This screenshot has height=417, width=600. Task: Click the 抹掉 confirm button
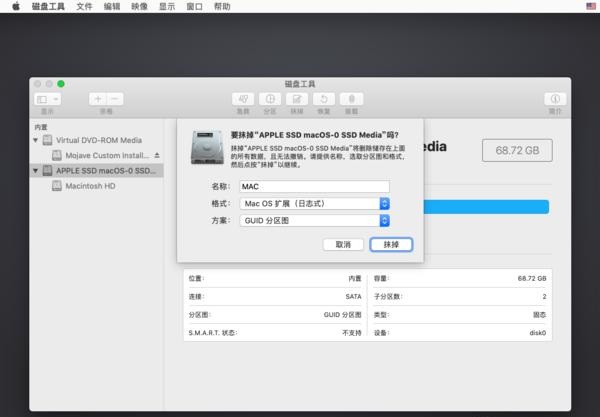pyautogui.click(x=391, y=244)
